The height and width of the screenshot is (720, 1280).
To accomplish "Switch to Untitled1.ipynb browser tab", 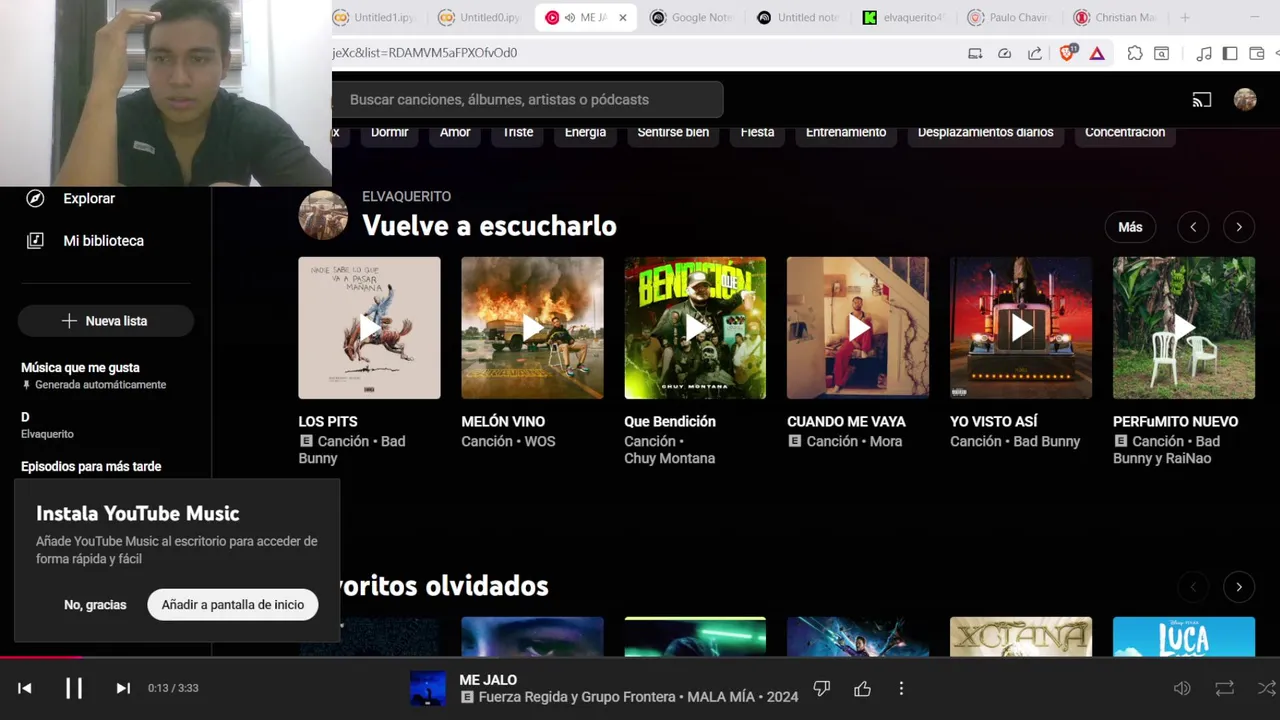I will click(373, 17).
